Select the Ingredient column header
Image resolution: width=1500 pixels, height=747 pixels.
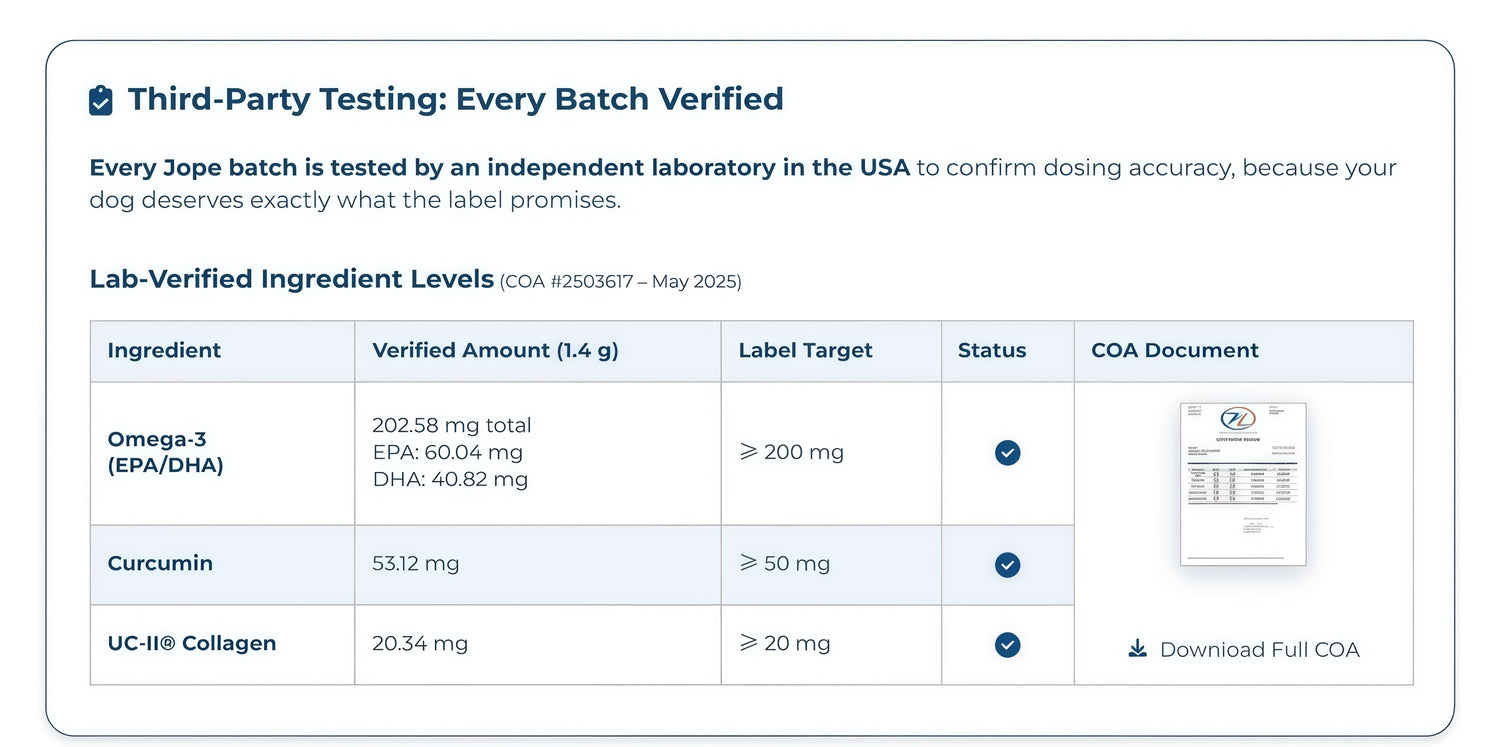pos(164,350)
